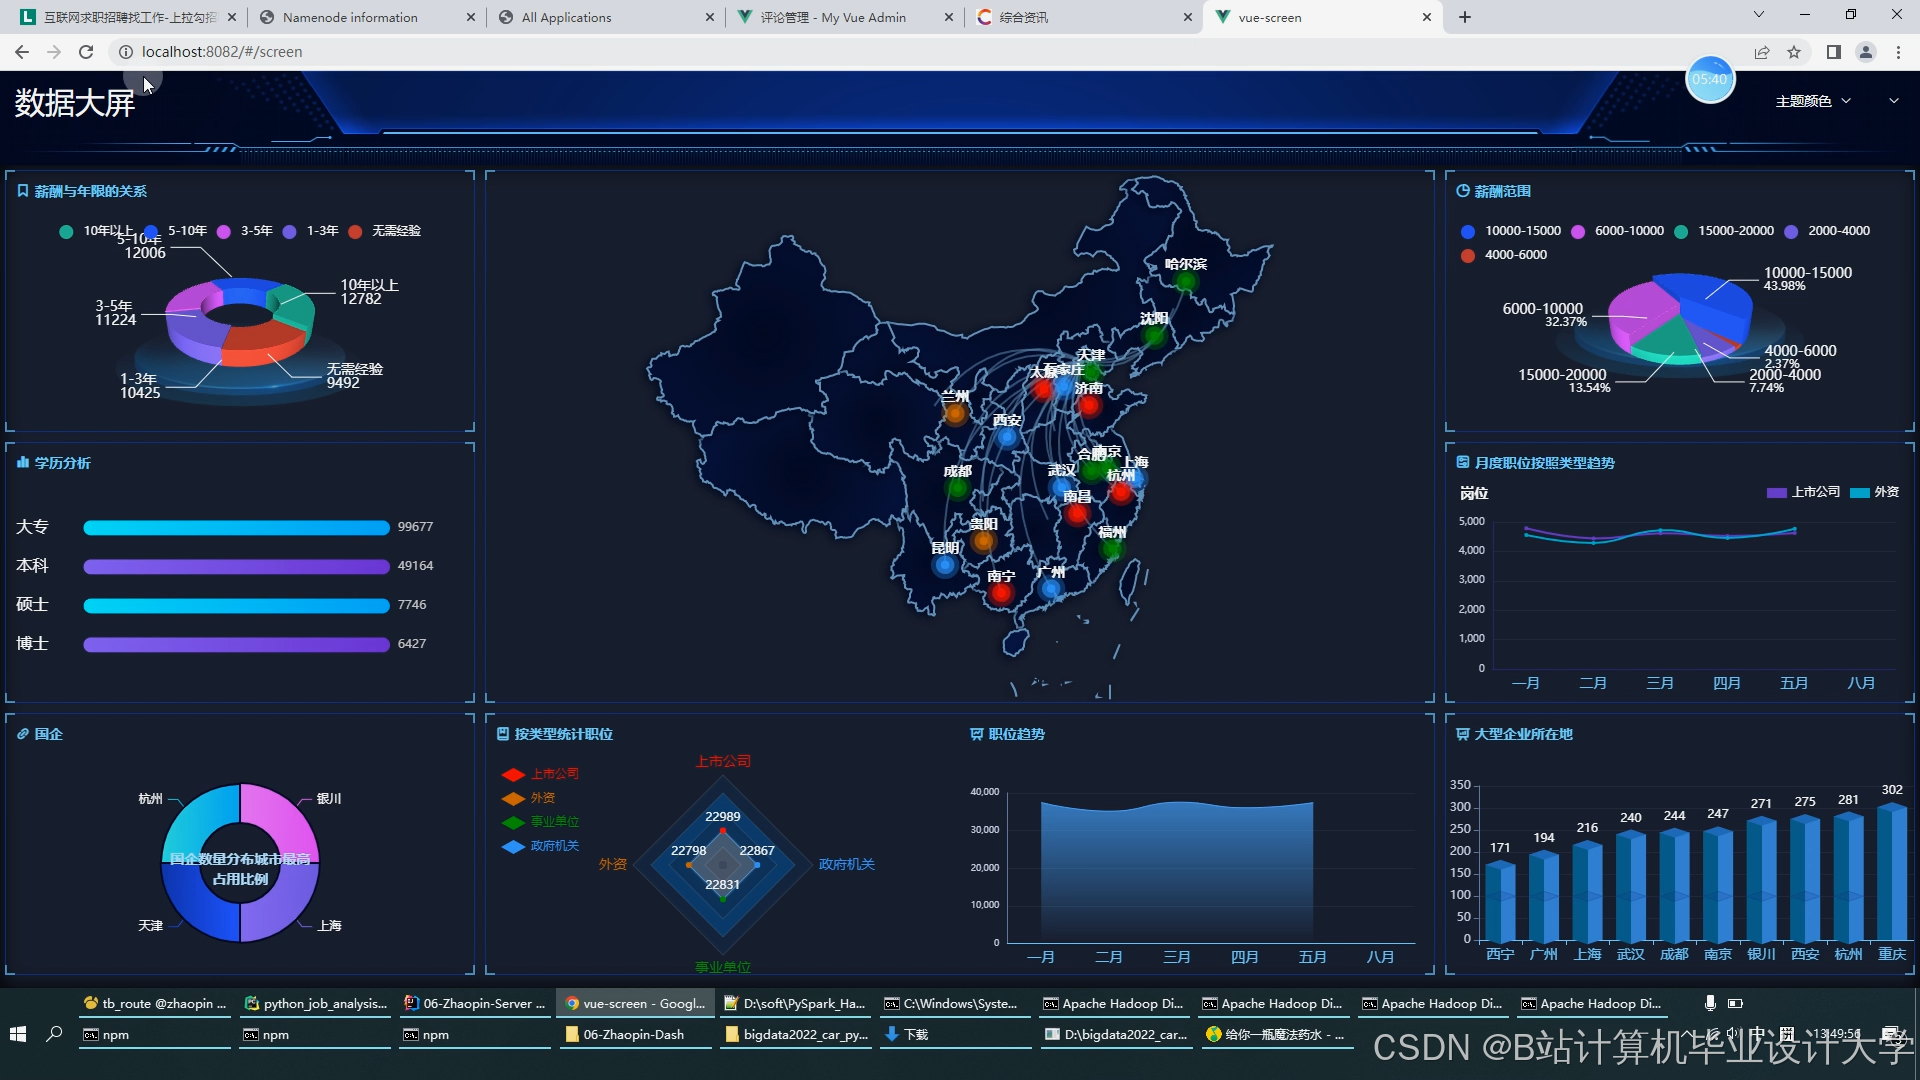Switch to the All Applications tab

click(566, 17)
